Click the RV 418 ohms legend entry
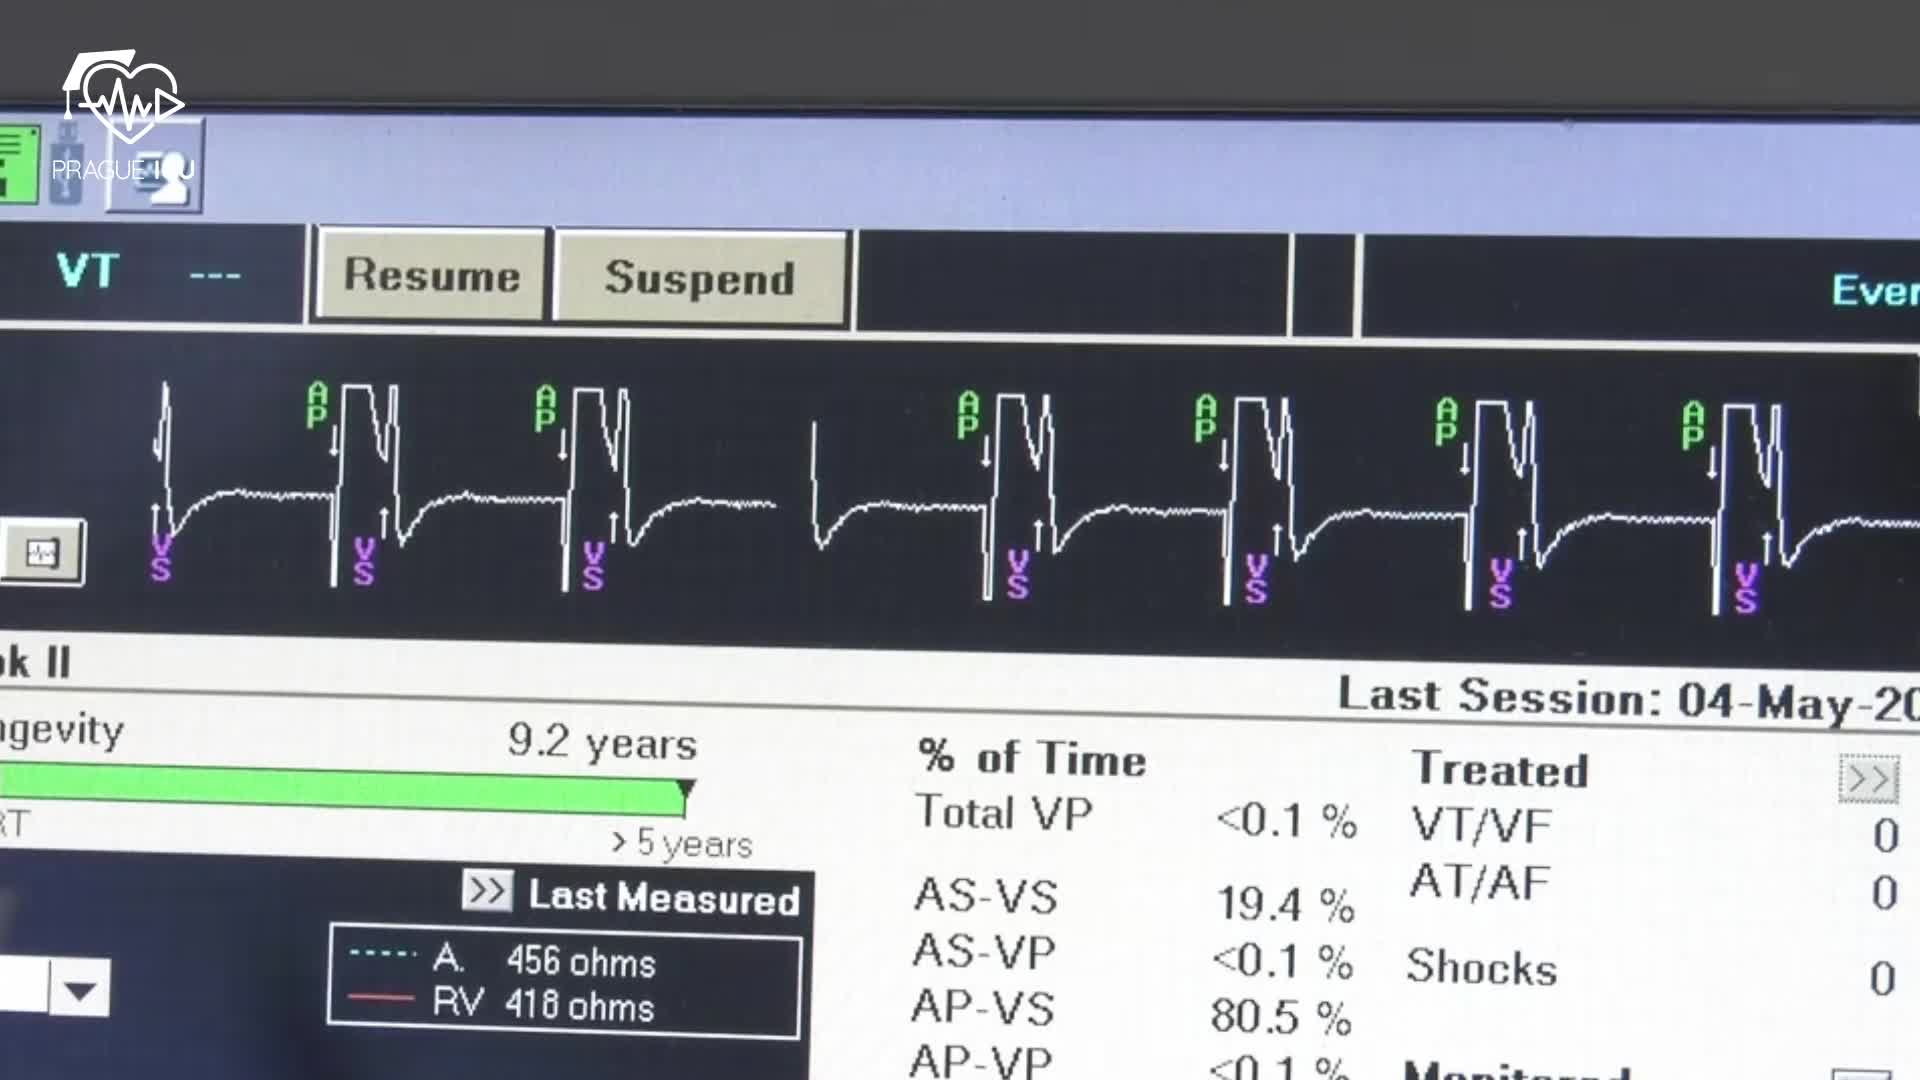1920x1080 pixels. click(543, 1004)
